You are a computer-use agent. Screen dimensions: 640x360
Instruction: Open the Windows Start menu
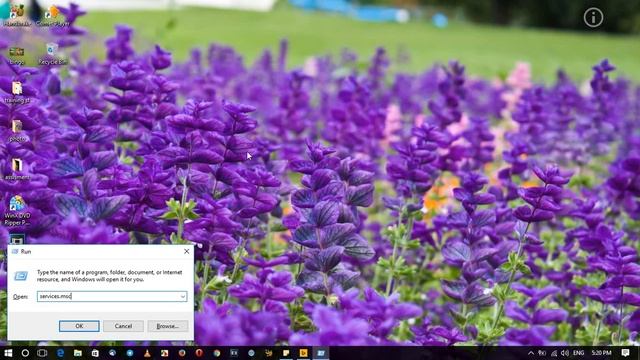tap(8, 353)
